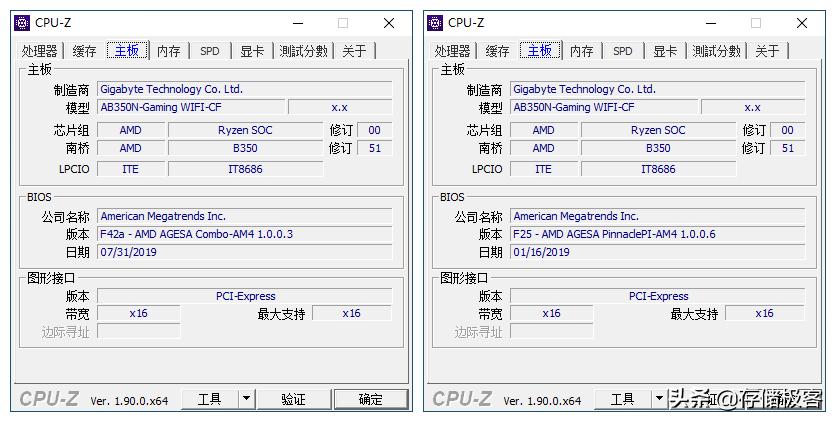Click 最大支持 x16 value in right window

[765, 313]
